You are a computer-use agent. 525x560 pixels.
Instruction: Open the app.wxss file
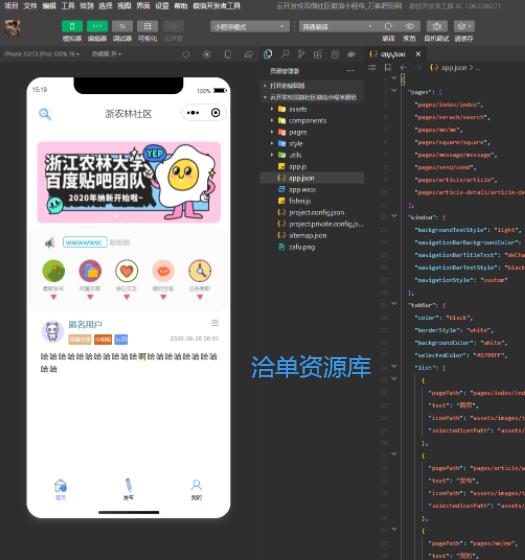[x=302, y=189]
